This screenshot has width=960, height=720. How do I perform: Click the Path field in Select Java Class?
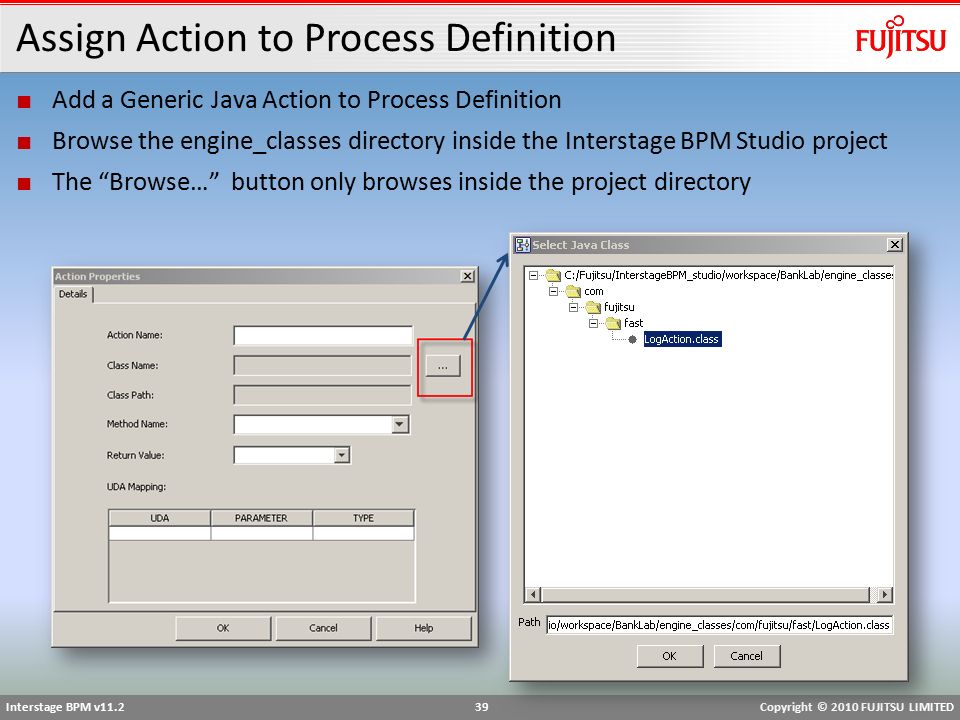pos(719,625)
